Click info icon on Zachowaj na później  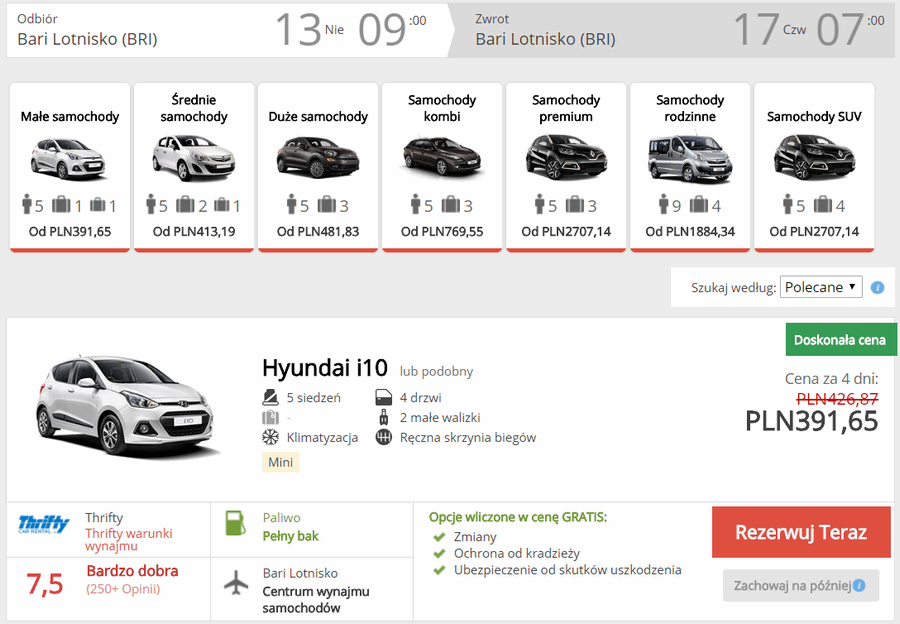(x=859, y=586)
